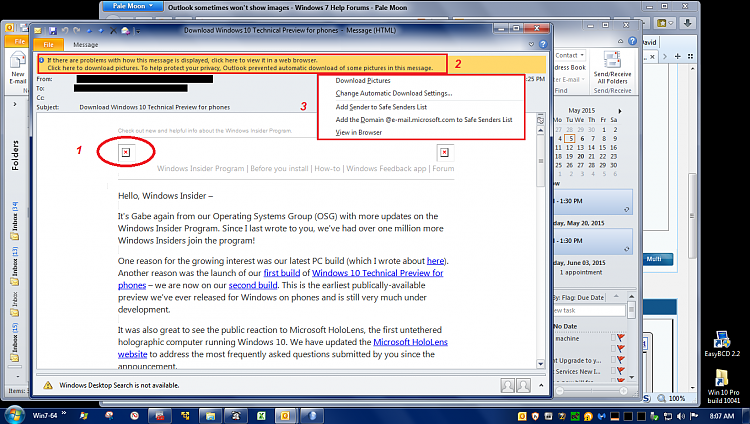Minimize the Outlook main window ribbon
This screenshot has height=424, width=750.
(x=620, y=41)
